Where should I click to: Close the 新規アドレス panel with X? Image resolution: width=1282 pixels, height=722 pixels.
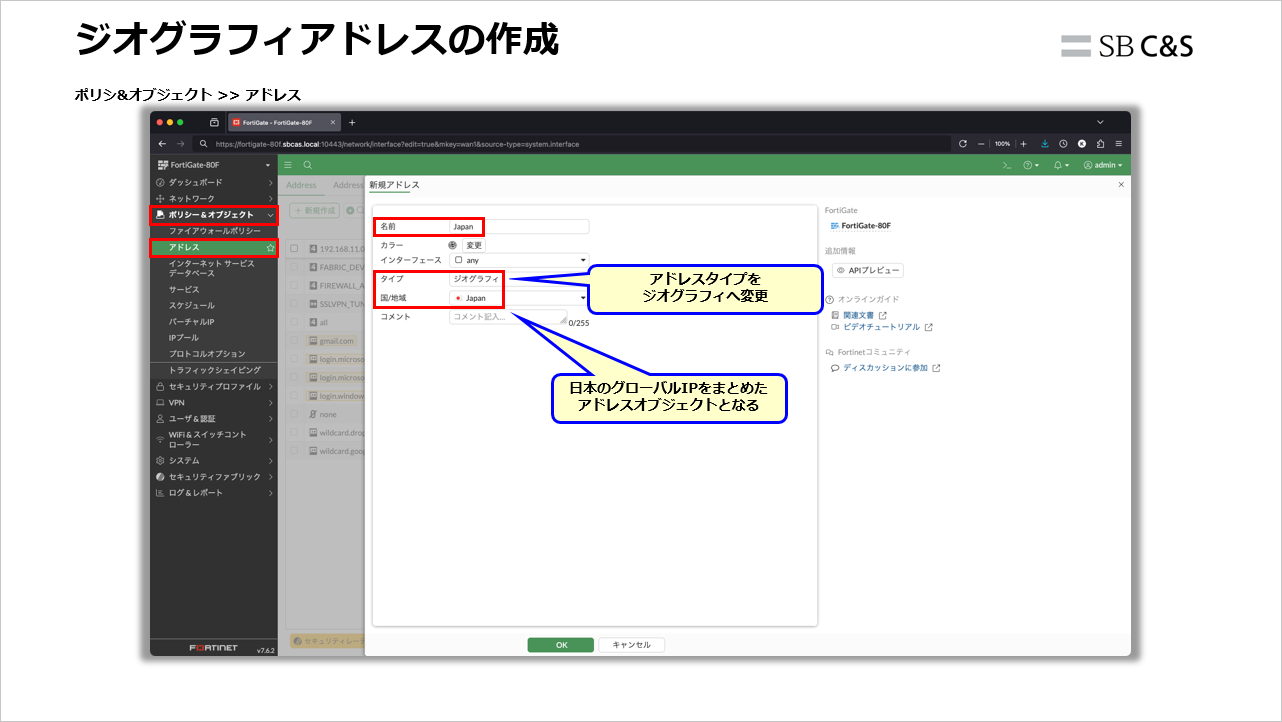click(1120, 185)
